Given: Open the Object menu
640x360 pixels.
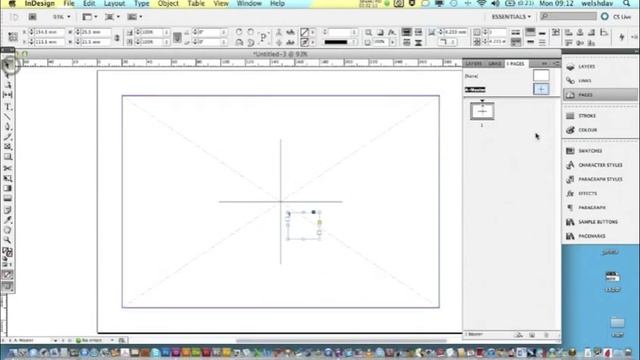Looking at the screenshot, I should pos(168,4).
